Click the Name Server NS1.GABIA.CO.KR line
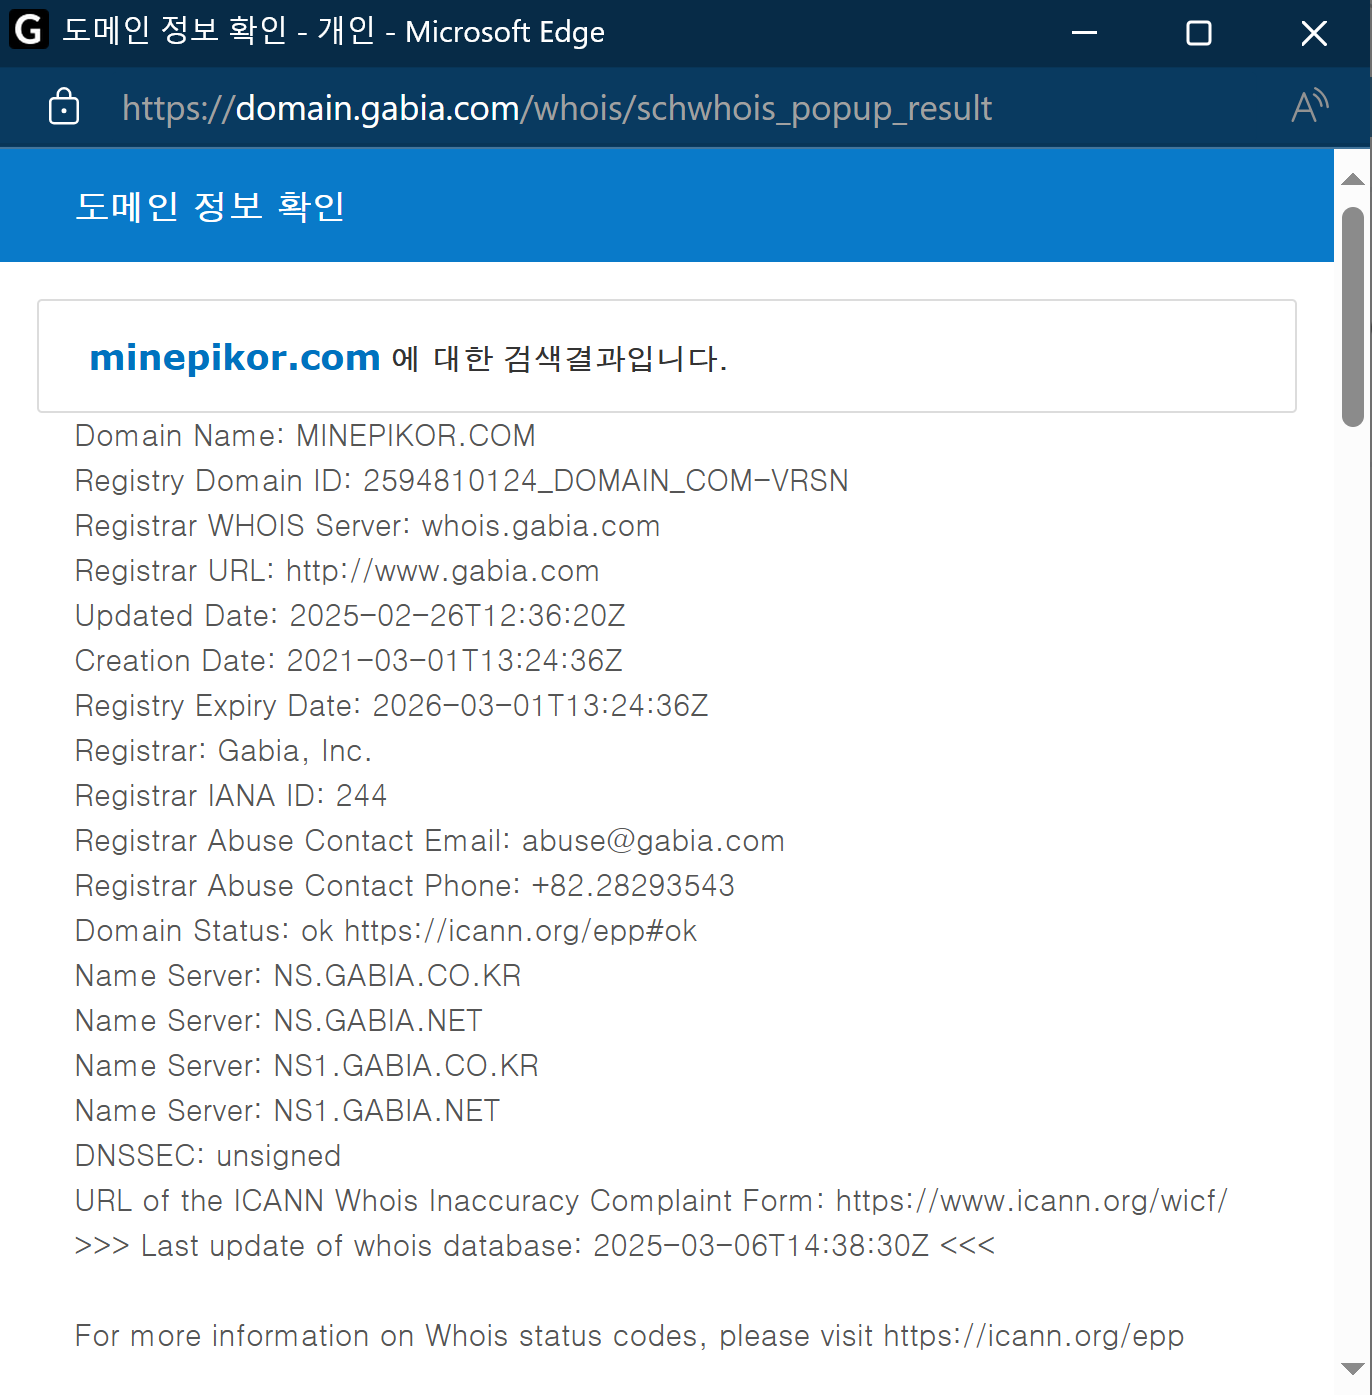The height and width of the screenshot is (1395, 1372). pyautogui.click(x=307, y=1066)
